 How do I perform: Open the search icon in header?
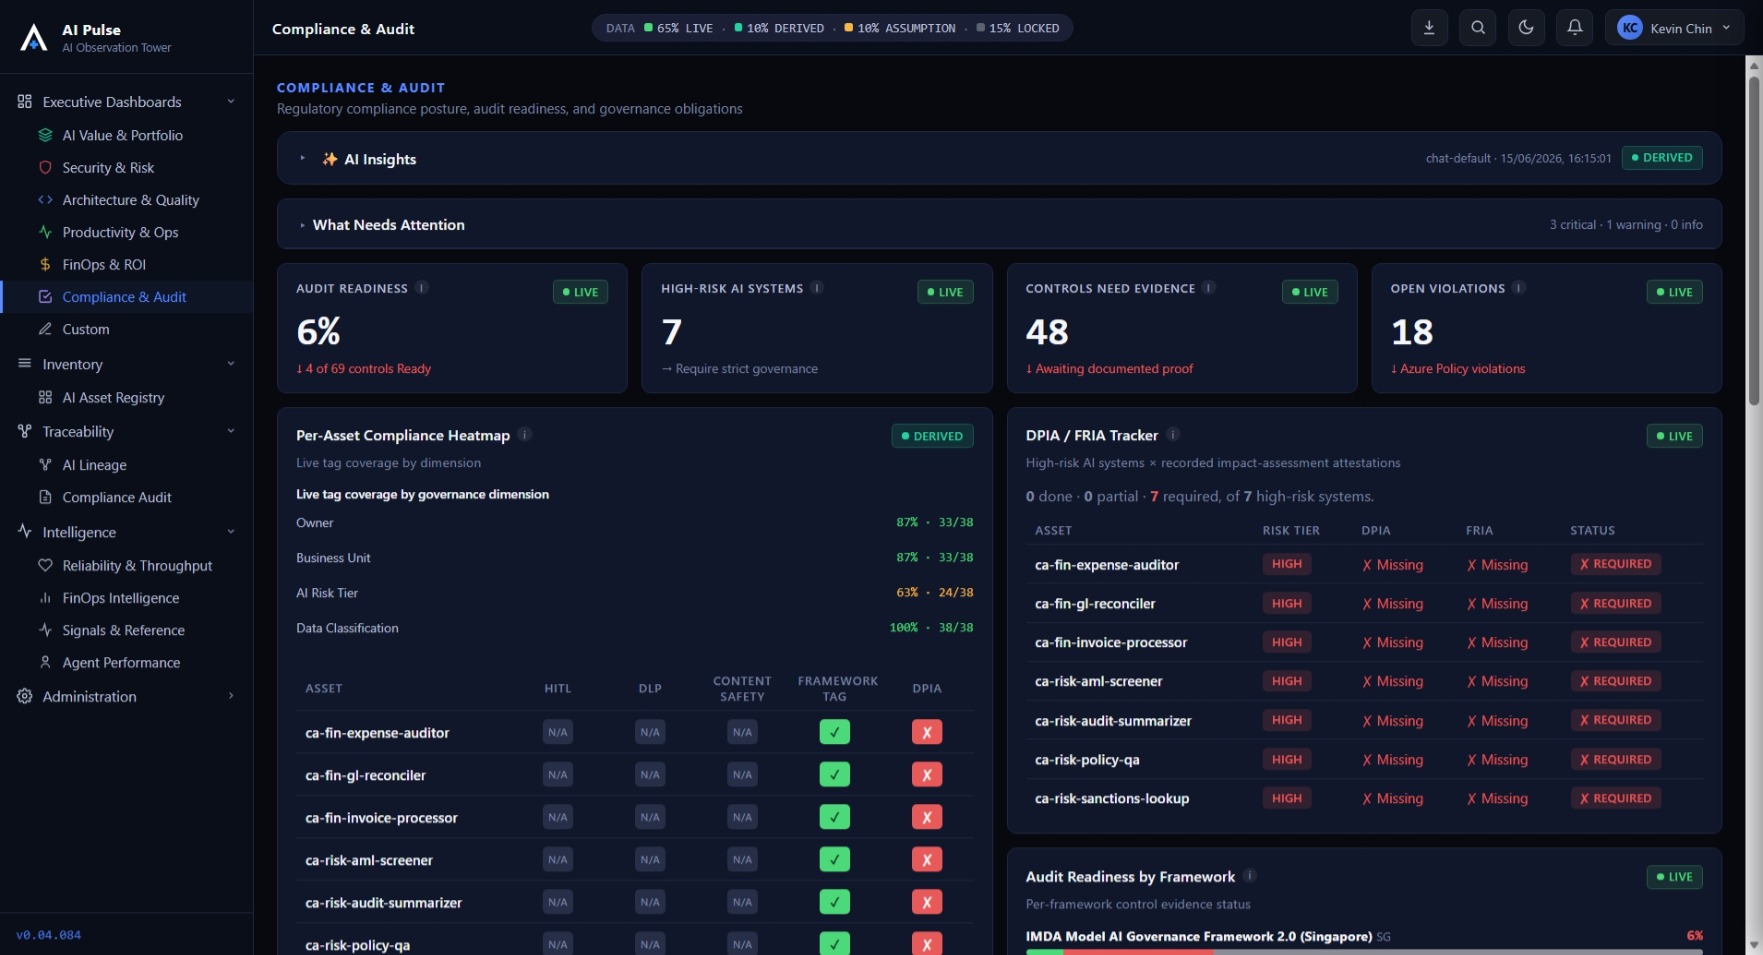click(1477, 28)
